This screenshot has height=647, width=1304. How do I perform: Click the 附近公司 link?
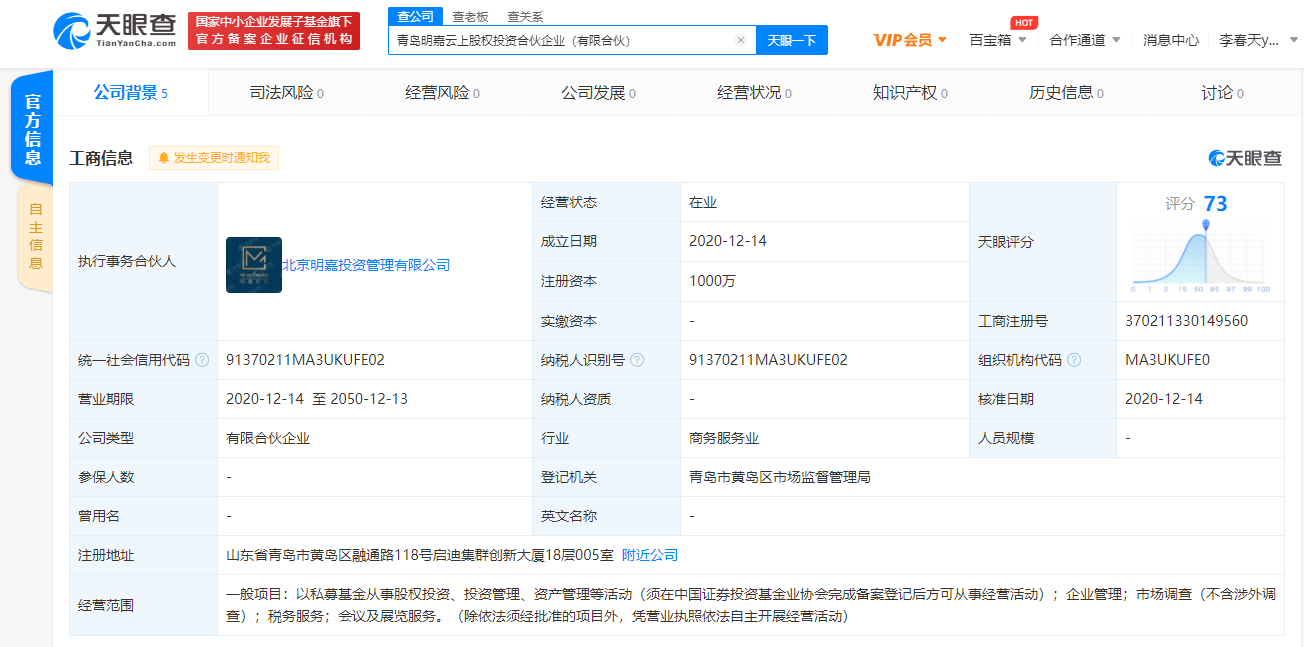pos(650,555)
